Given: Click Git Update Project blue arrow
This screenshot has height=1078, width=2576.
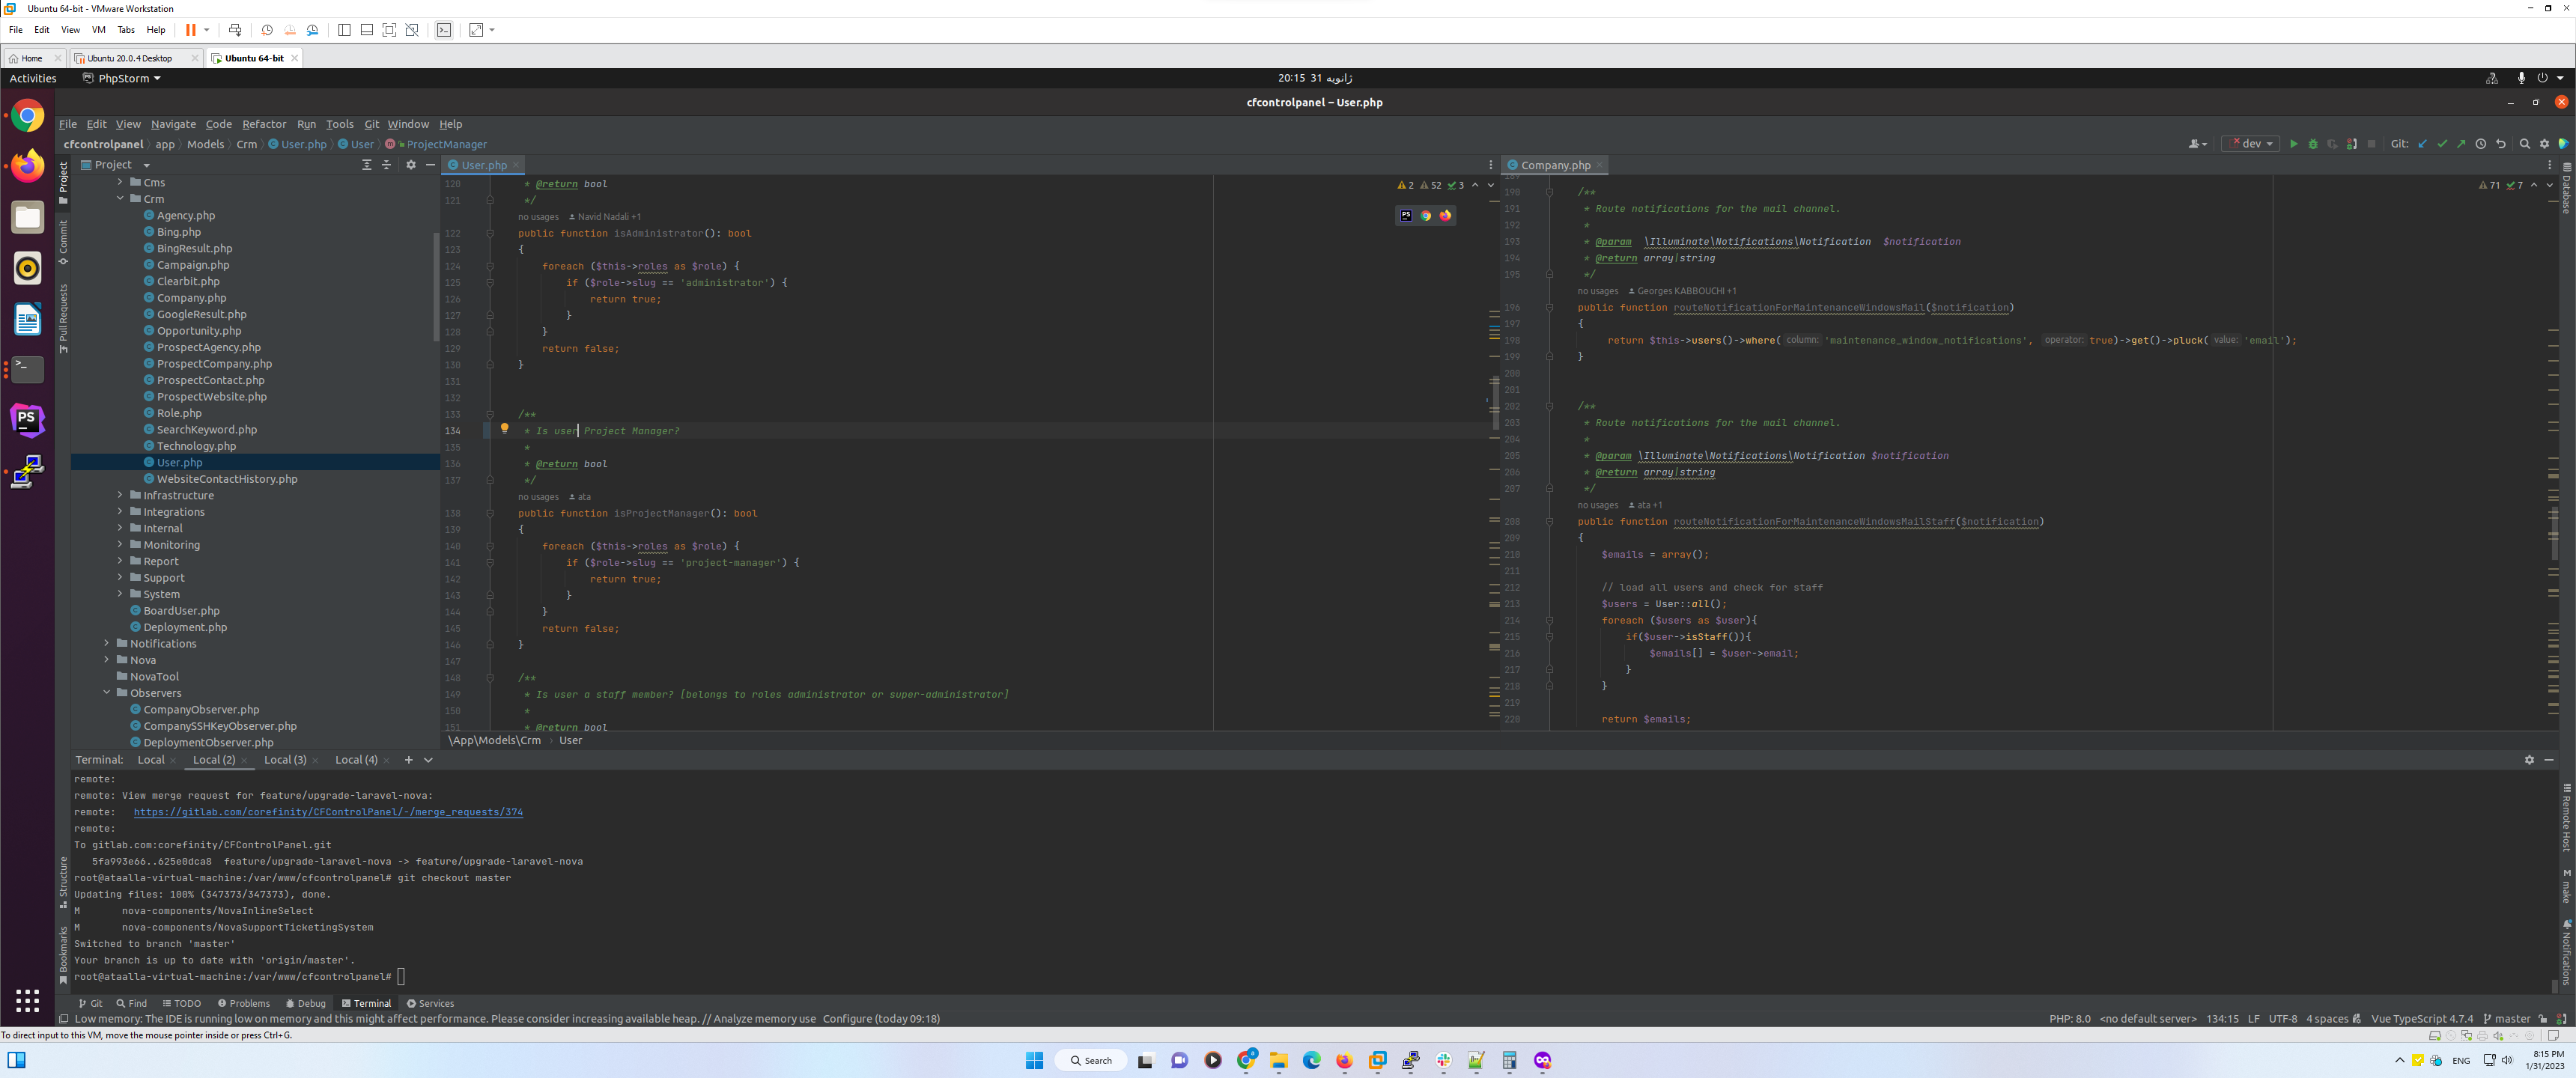Looking at the screenshot, I should coord(2423,144).
